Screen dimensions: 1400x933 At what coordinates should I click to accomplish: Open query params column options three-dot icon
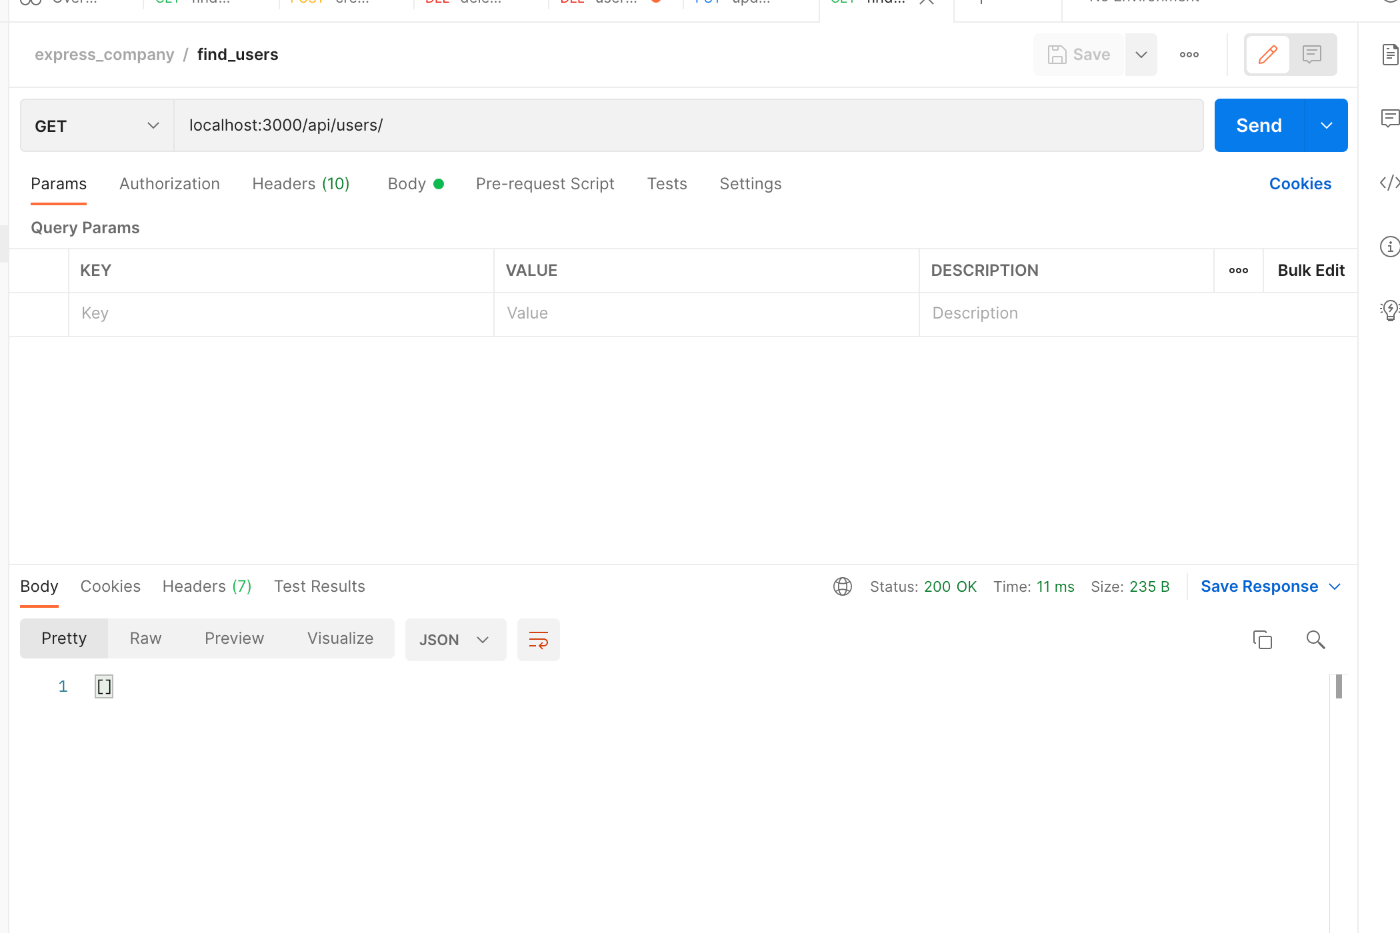click(x=1238, y=271)
